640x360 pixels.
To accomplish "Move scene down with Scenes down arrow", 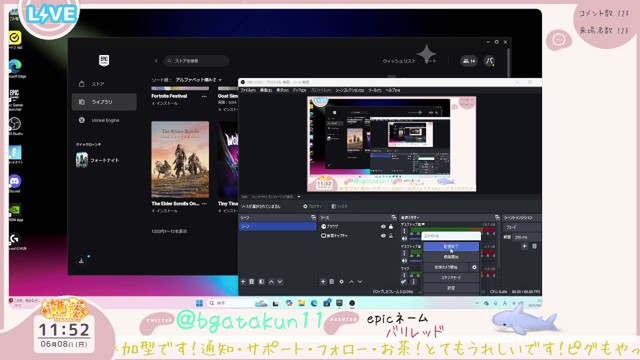I will coord(280,282).
